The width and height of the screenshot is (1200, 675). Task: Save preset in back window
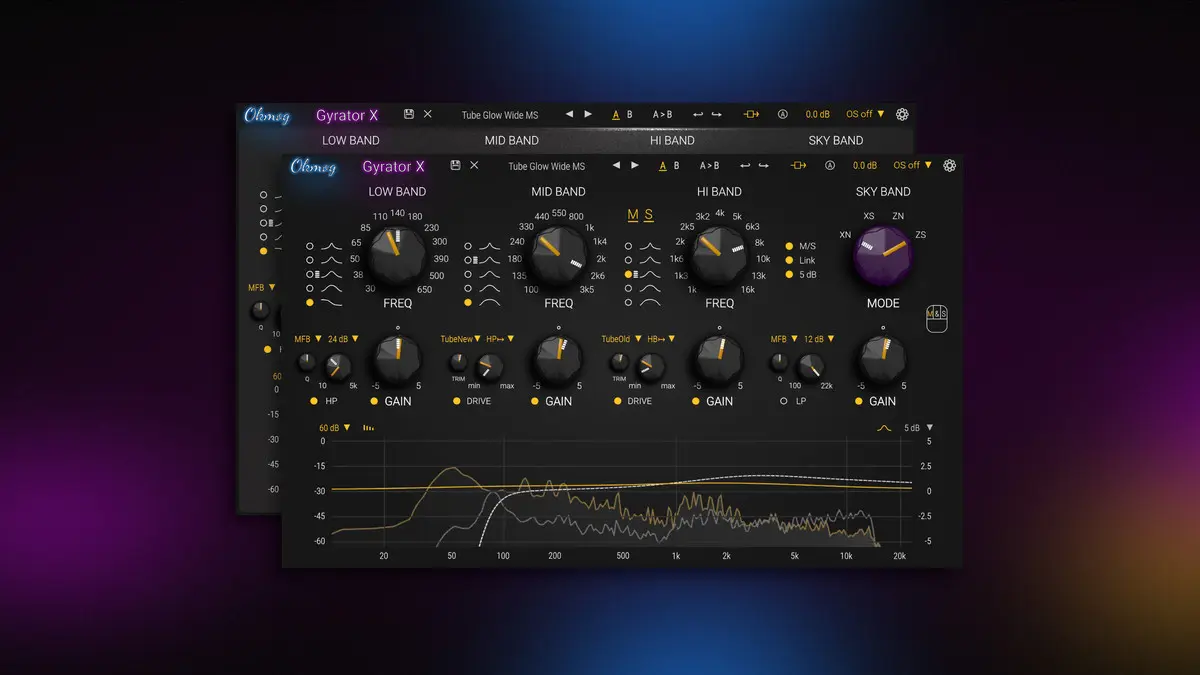409,114
